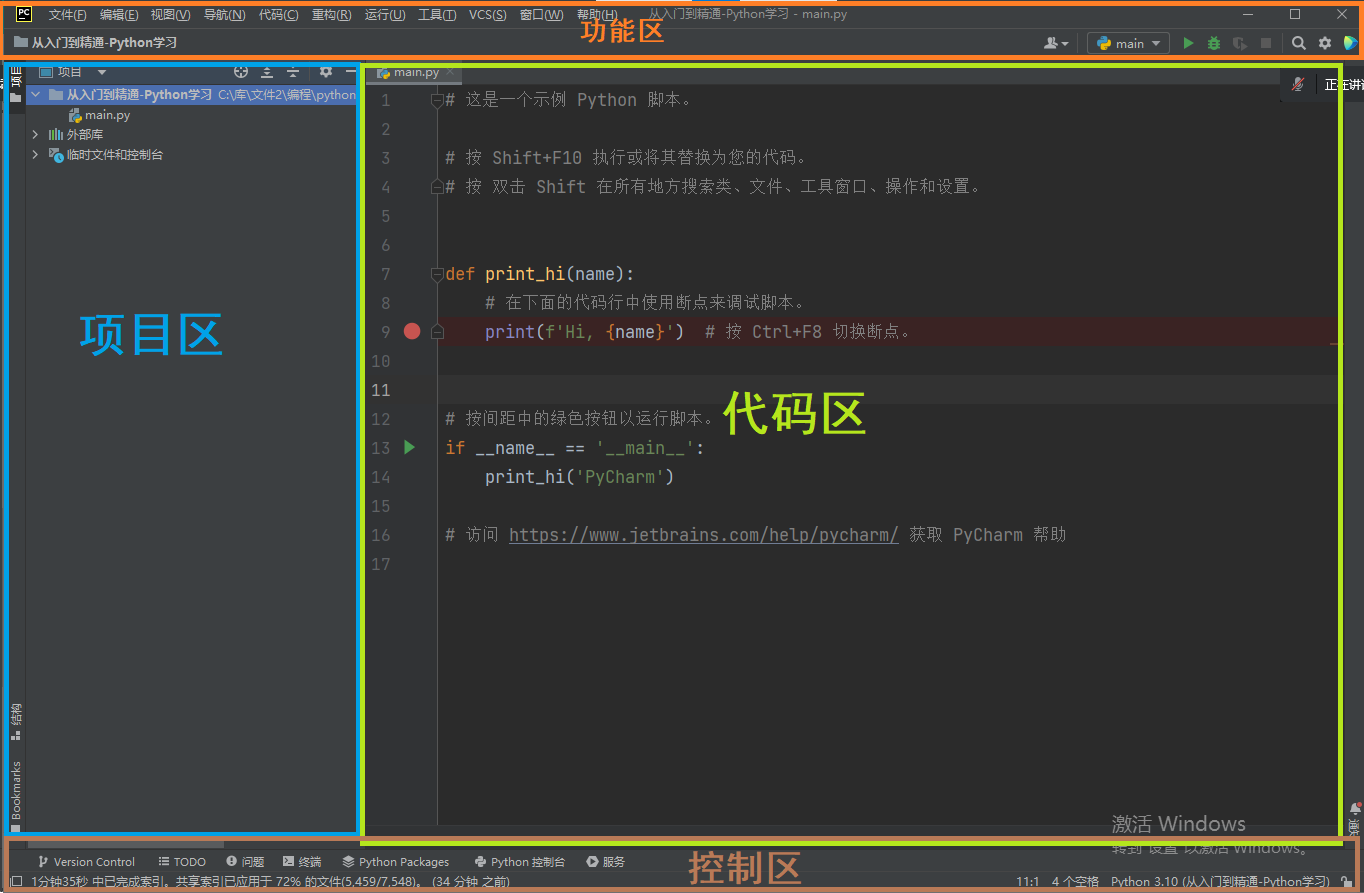Viewport: 1364px width, 893px height.
Task: Open the 服务 services tool window
Action: point(606,861)
